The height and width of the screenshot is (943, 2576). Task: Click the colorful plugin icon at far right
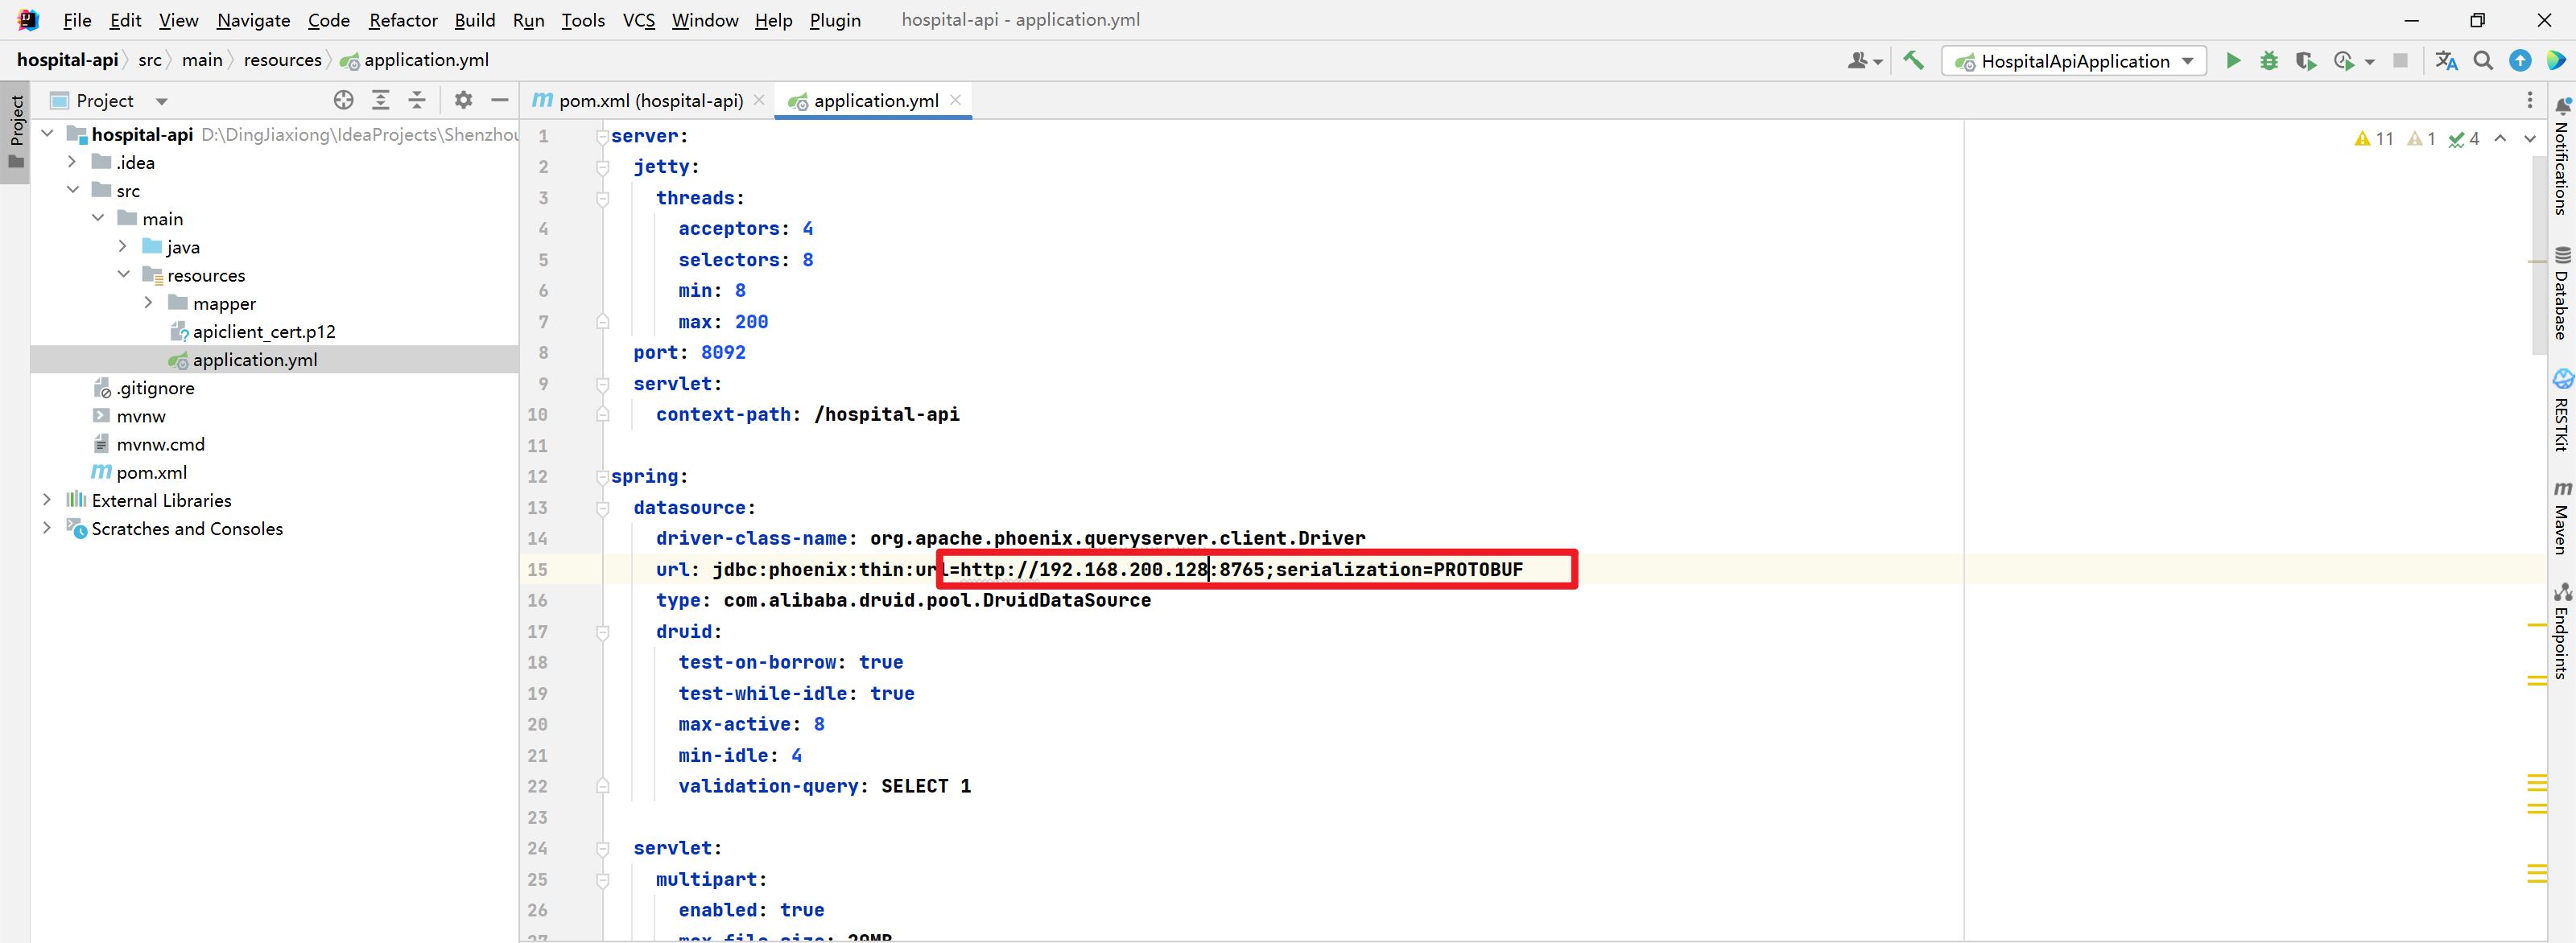click(2556, 61)
